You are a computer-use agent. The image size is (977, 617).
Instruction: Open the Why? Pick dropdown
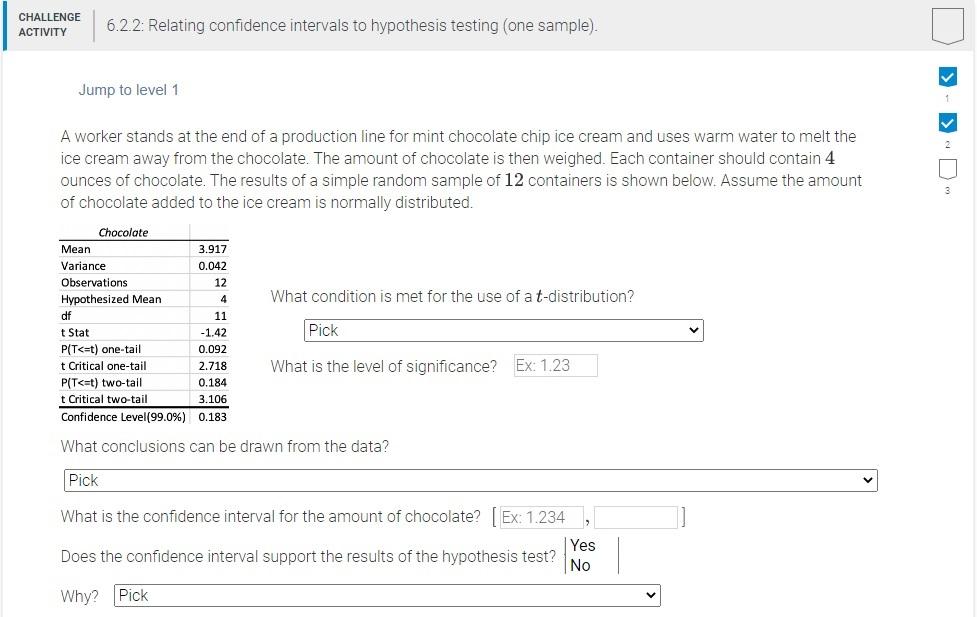coord(386,595)
